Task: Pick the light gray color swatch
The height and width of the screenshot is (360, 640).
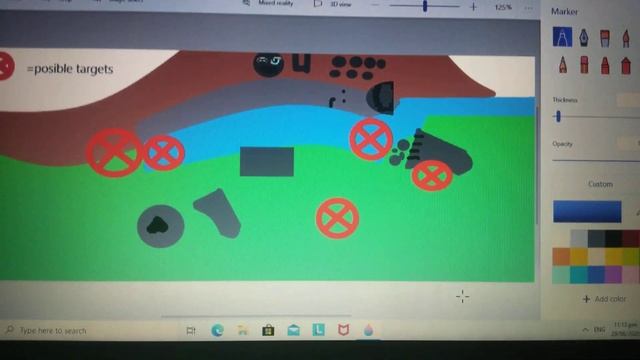Action: [578, 238]
